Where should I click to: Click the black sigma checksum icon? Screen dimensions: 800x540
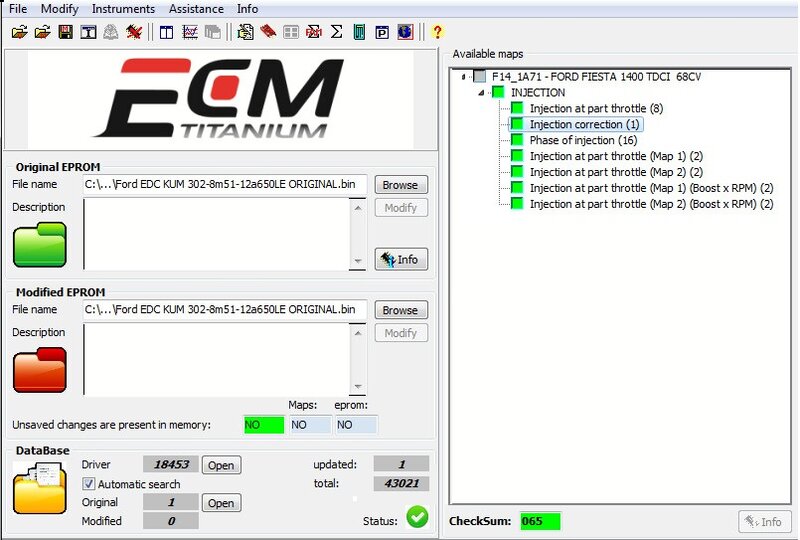(336, 32)
